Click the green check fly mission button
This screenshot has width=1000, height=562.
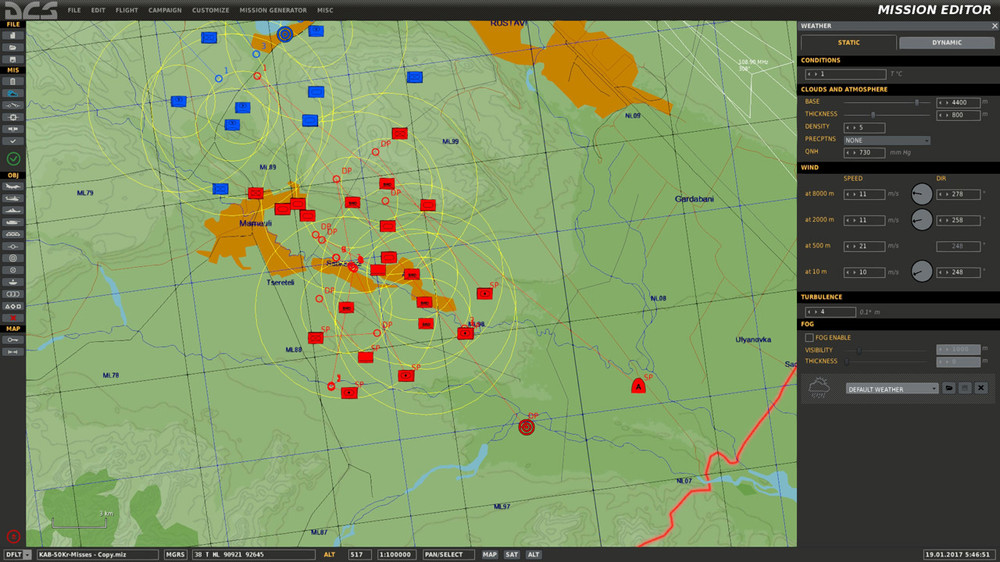click(13, 158)
